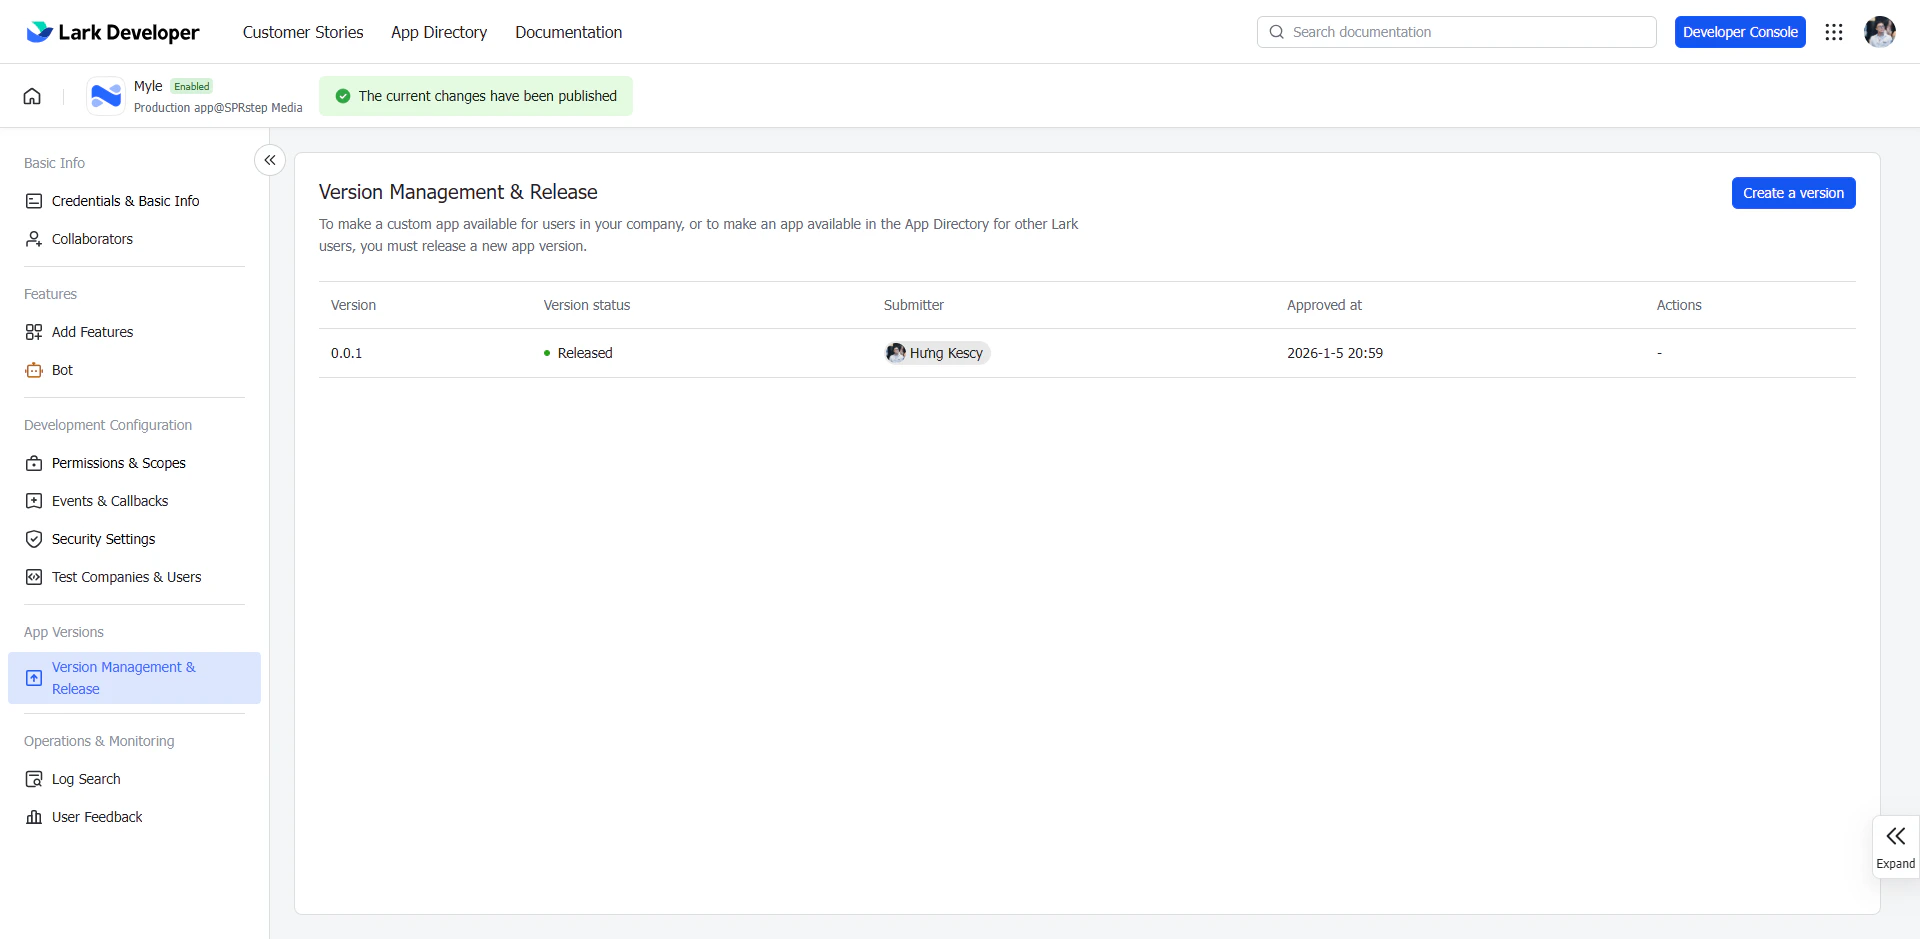
Task: Select the Credentials & Basic Info icon
Action: (x=34, y=200)
